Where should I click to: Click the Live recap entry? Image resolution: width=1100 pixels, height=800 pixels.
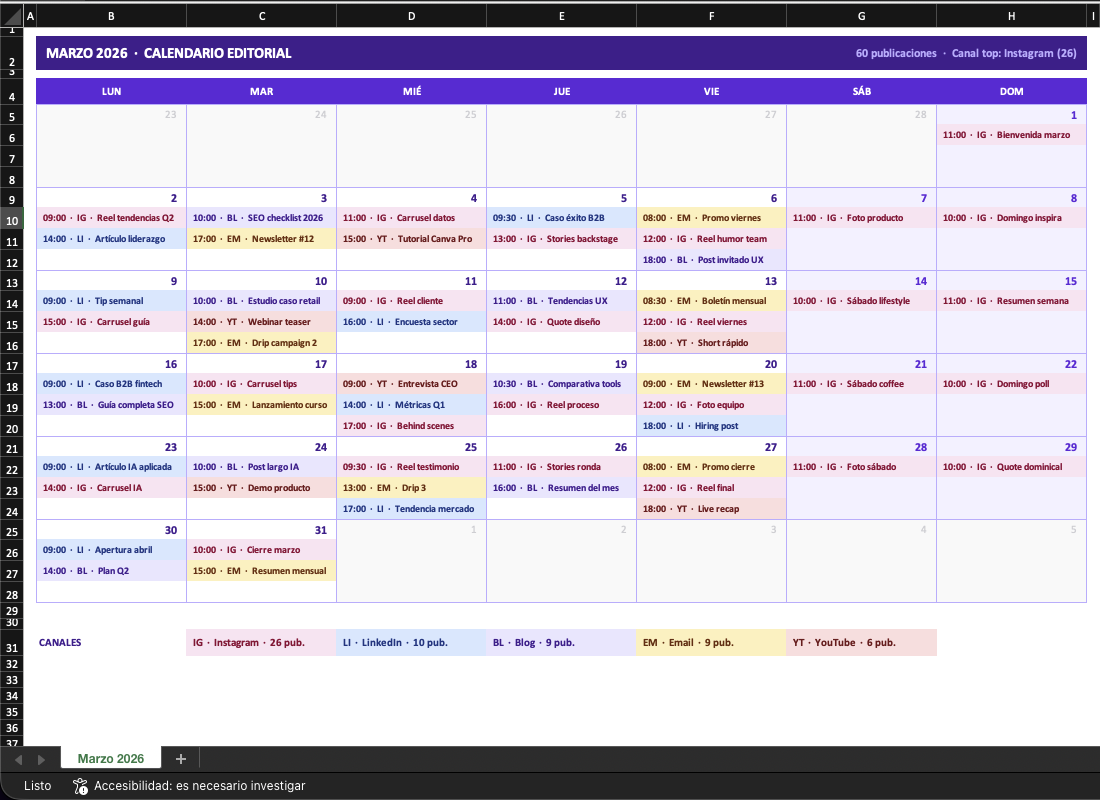click(x=711, y=509)
